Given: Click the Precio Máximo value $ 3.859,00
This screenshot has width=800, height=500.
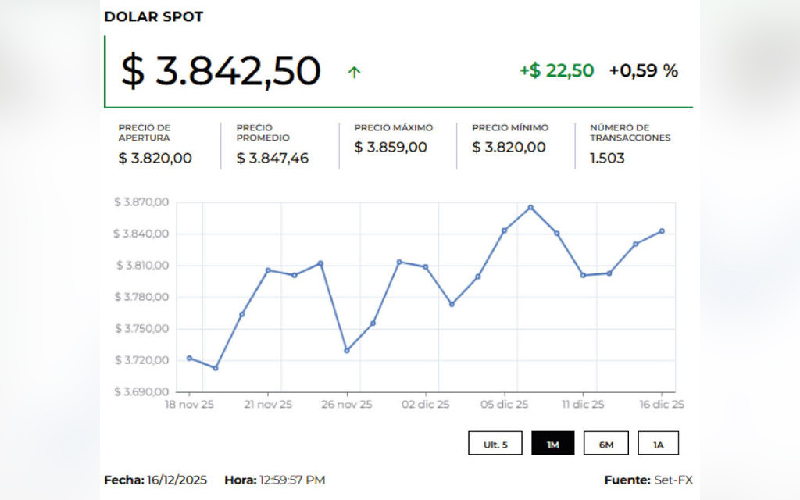Looking at the screenshot, I should tap(391, 147).
